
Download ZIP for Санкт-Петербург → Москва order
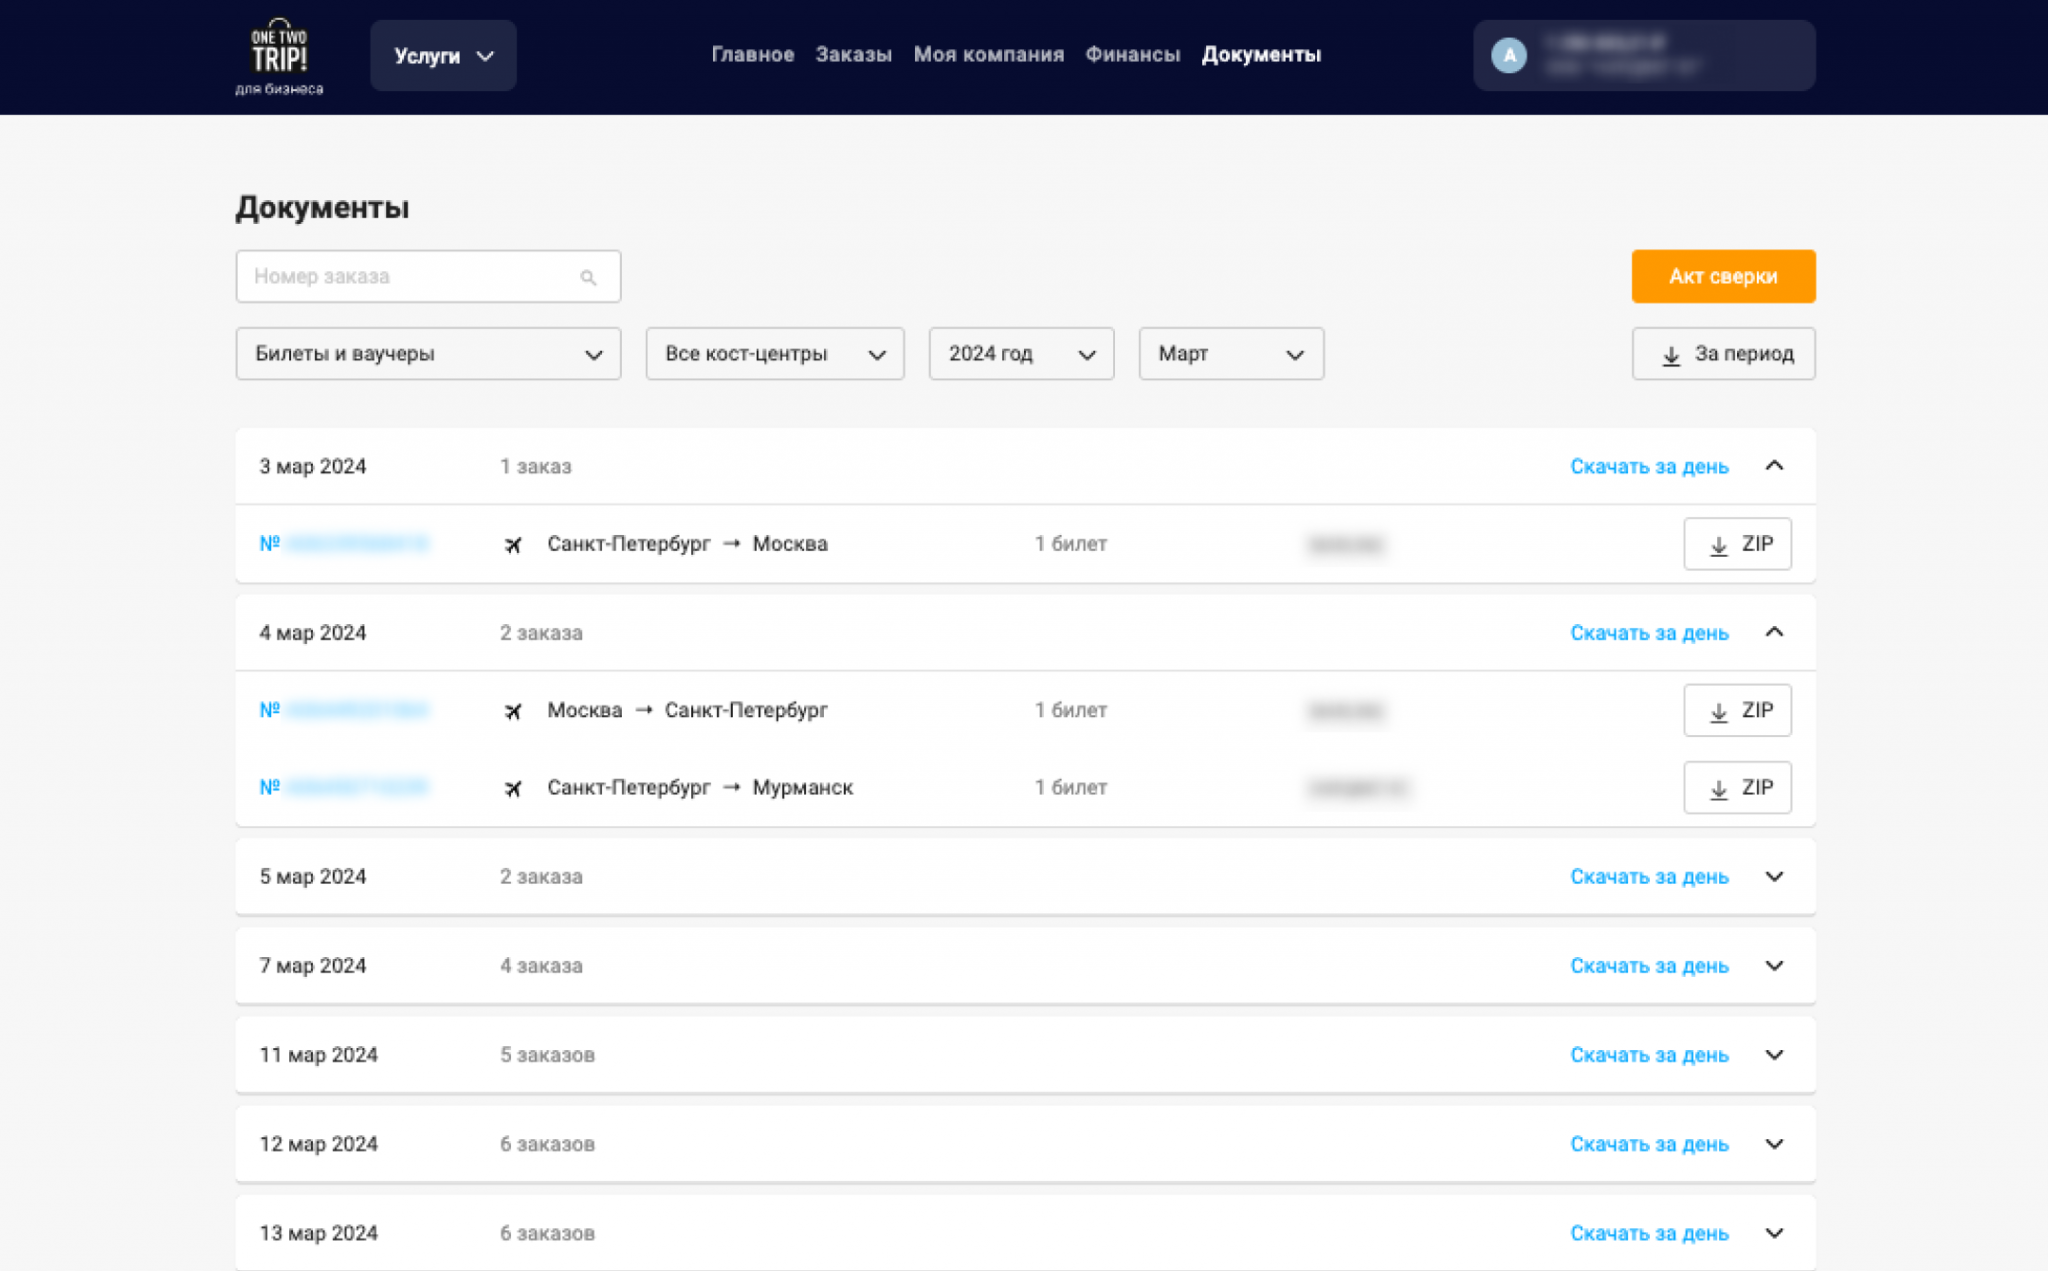(x=1736, y=544)
